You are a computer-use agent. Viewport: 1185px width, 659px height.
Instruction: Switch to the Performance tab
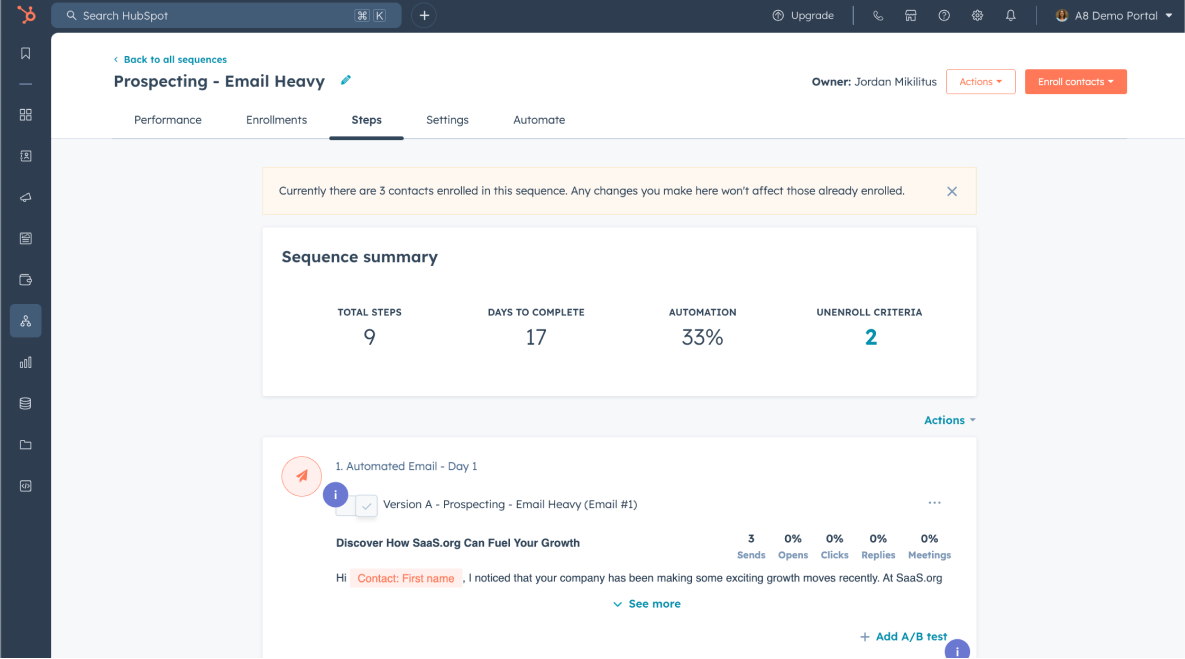click(x=168, y=120)
